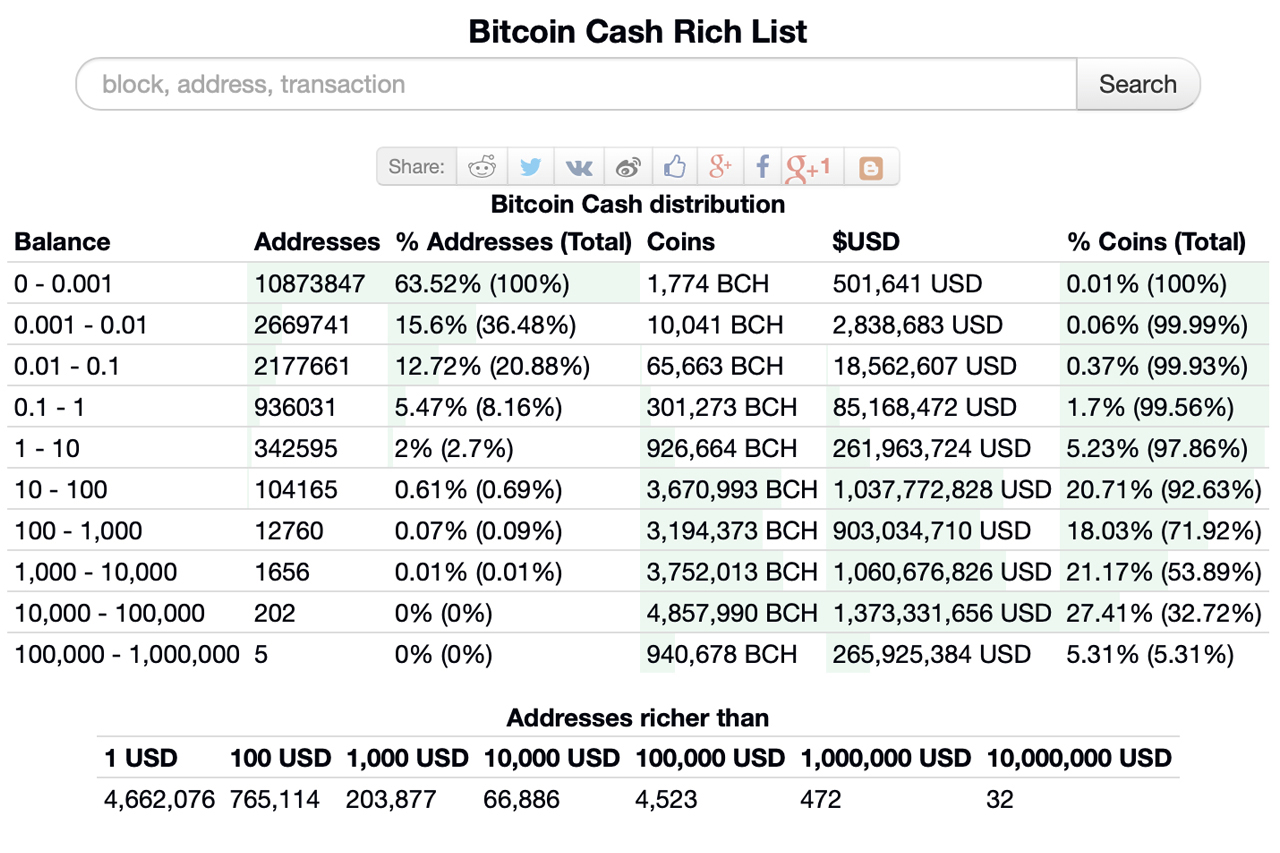Like the page with thumbs-up icon
Screen dimensions: 1280x853
point(674,166)
